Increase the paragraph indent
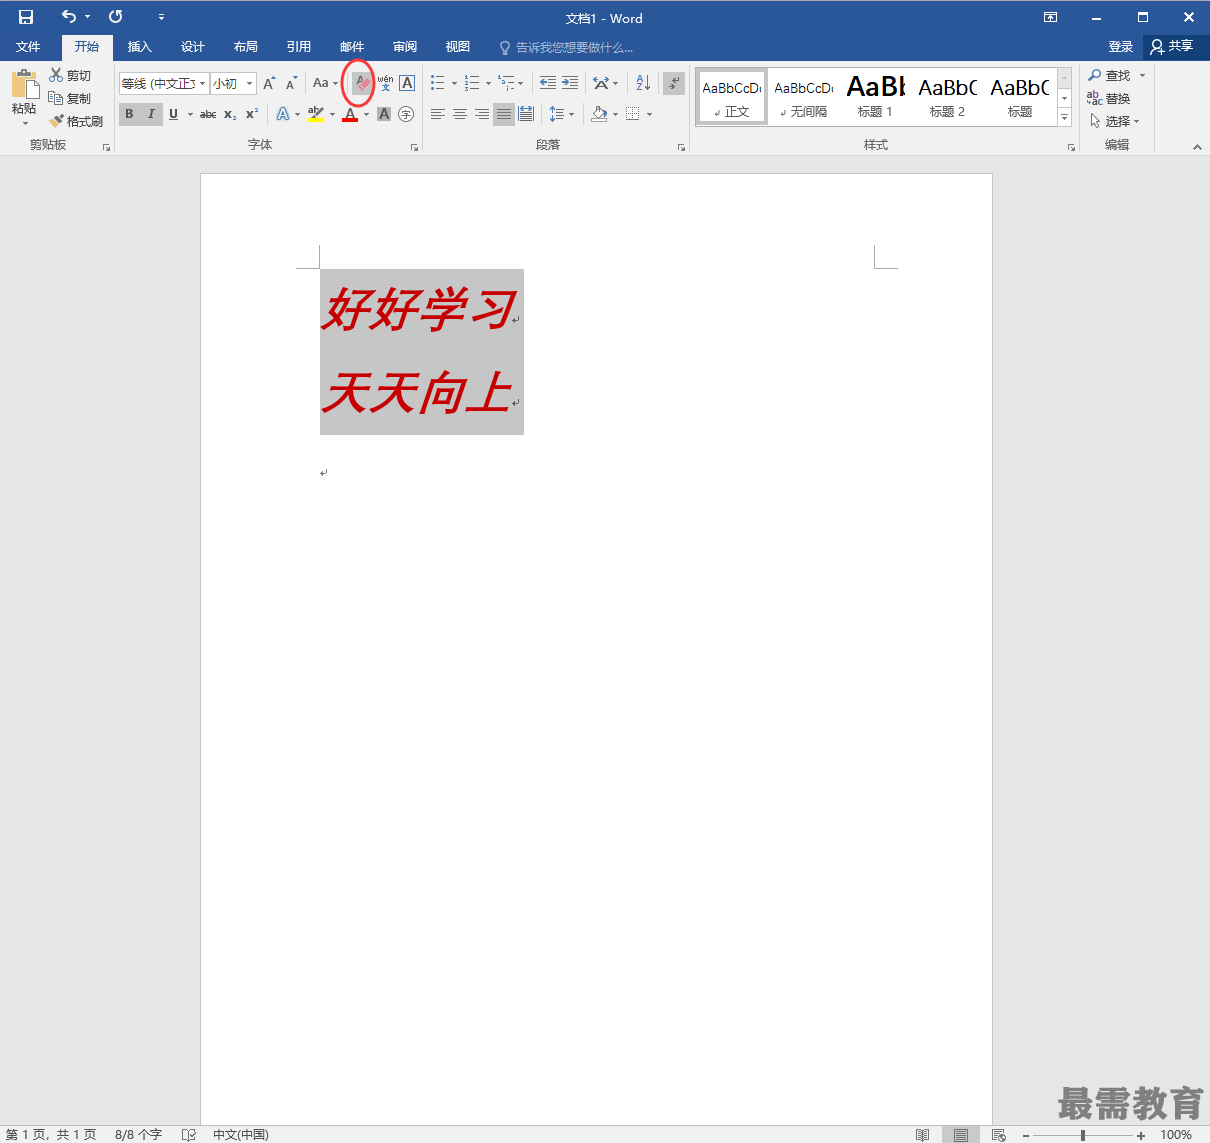1210x1143 pixels. click(x=570, y=84)
